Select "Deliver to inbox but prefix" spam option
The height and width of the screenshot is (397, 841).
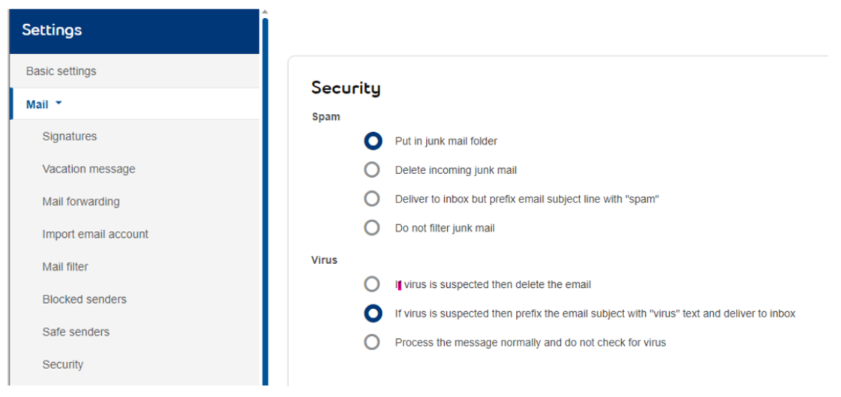pos(372,199)
